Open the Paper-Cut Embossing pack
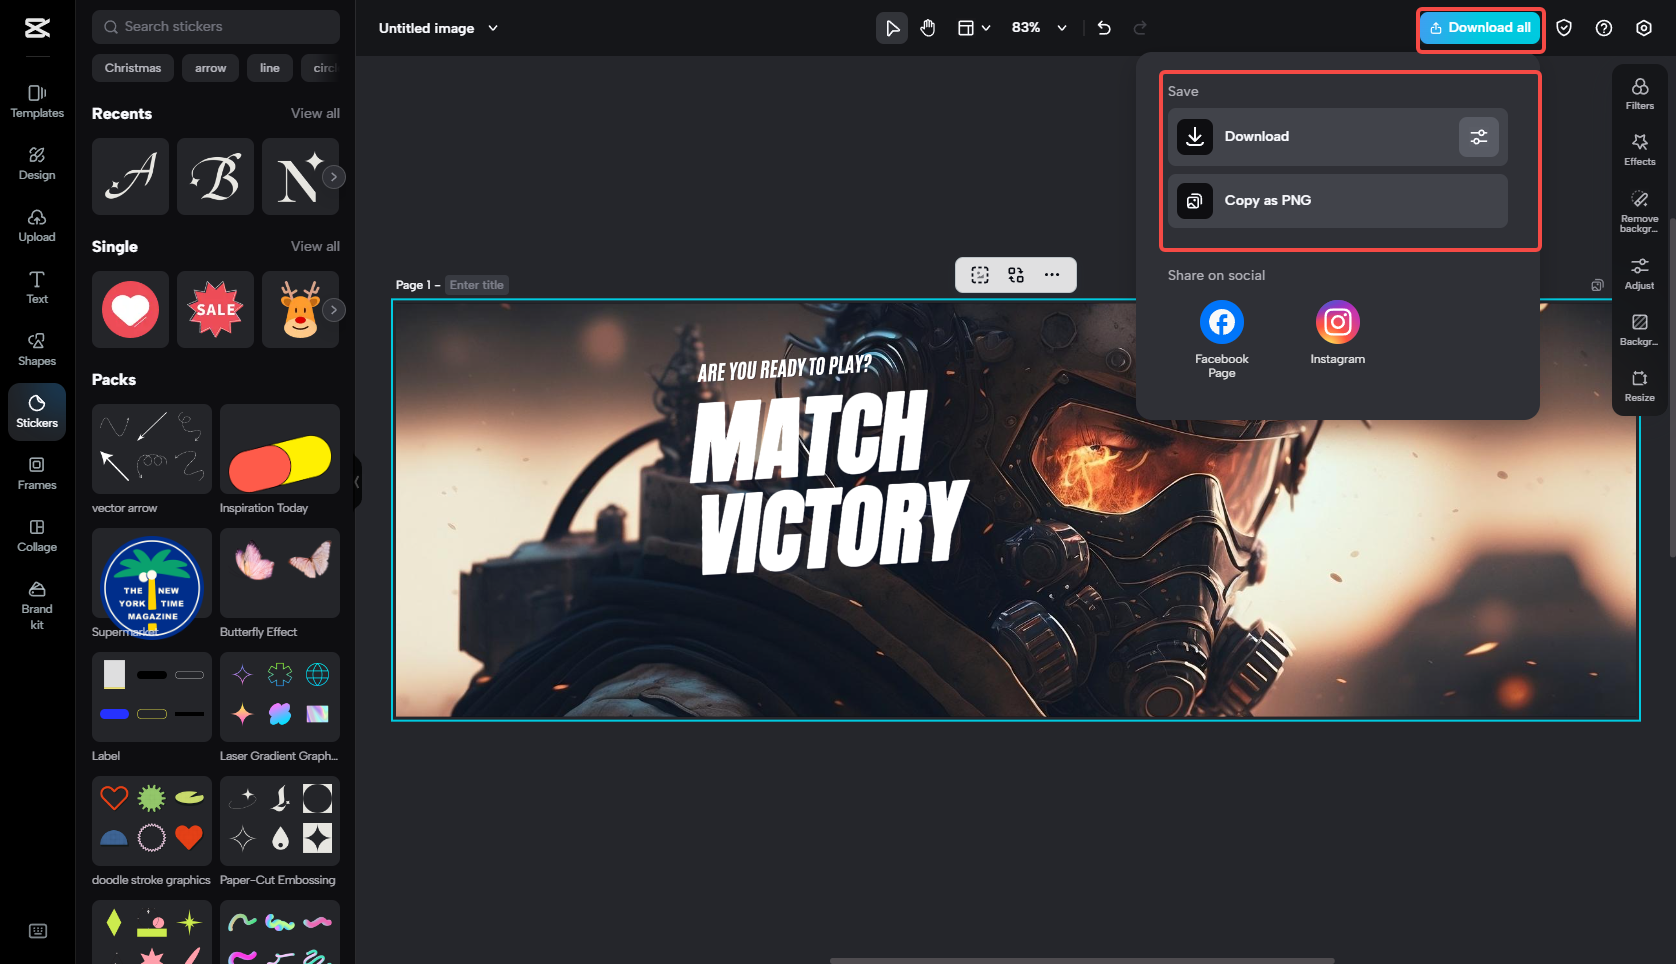Viewport: 1676px width, 964px height. 280,821
